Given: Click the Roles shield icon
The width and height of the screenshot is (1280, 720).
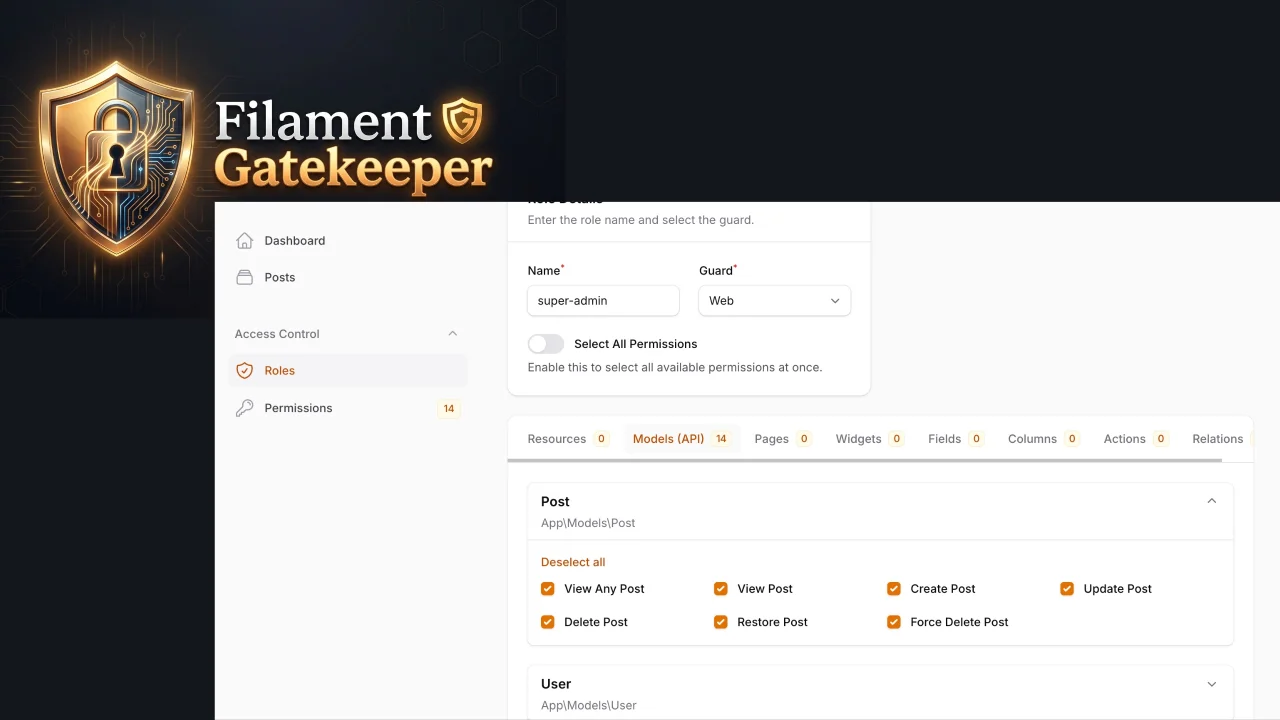Looking at the screenshot, I should [x=244, y=371].
